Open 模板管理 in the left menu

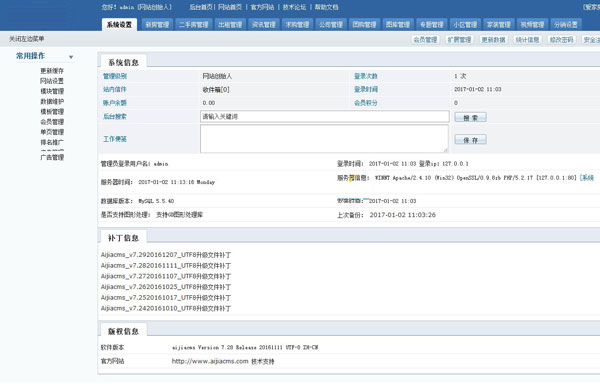tap(52, 112)
